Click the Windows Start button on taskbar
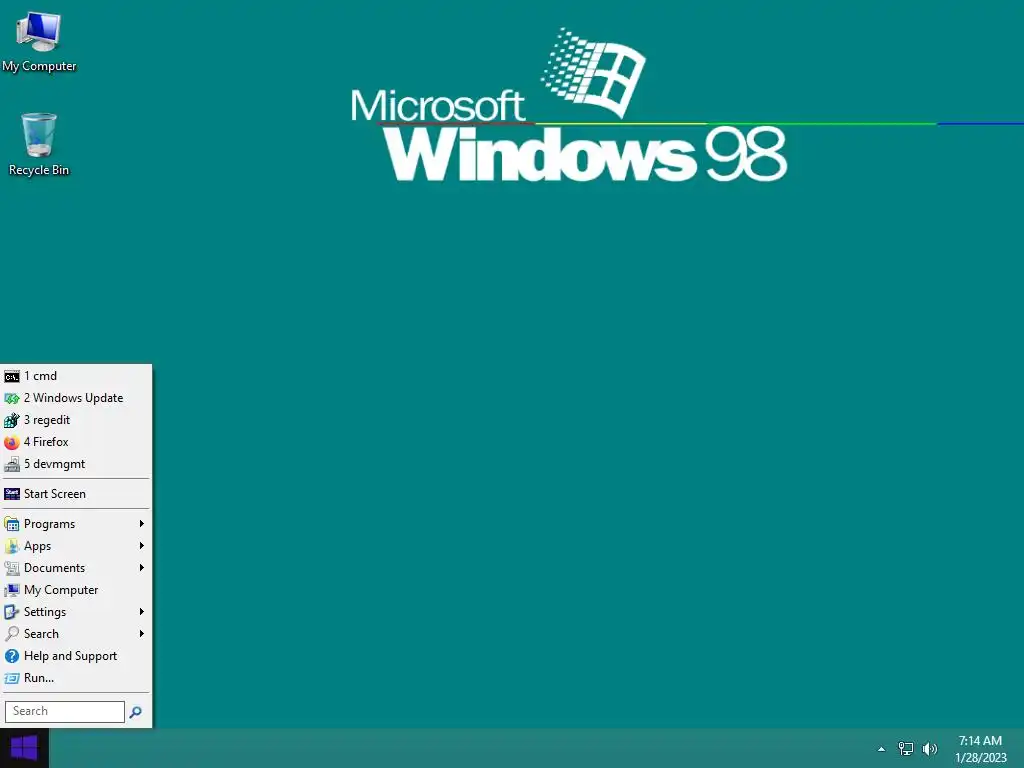Viewport: 1024px width, 768px height. [24, 748]
